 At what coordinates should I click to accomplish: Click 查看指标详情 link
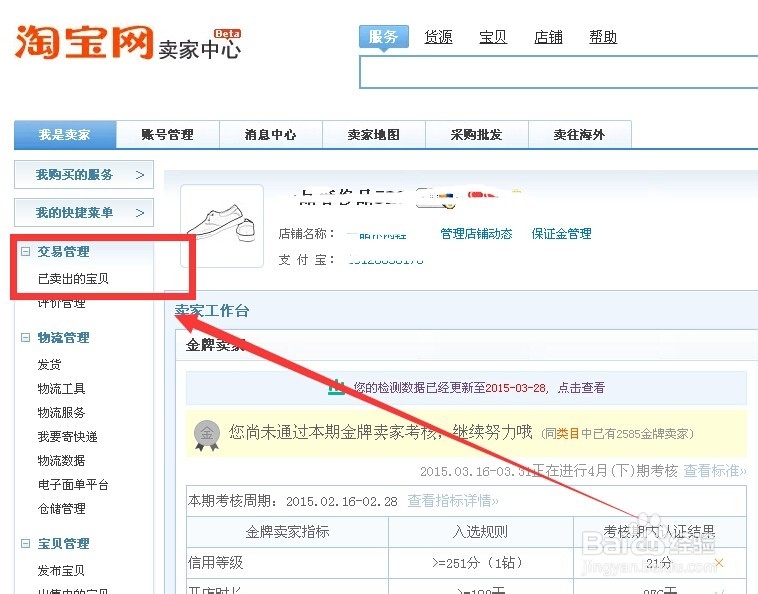453,501
